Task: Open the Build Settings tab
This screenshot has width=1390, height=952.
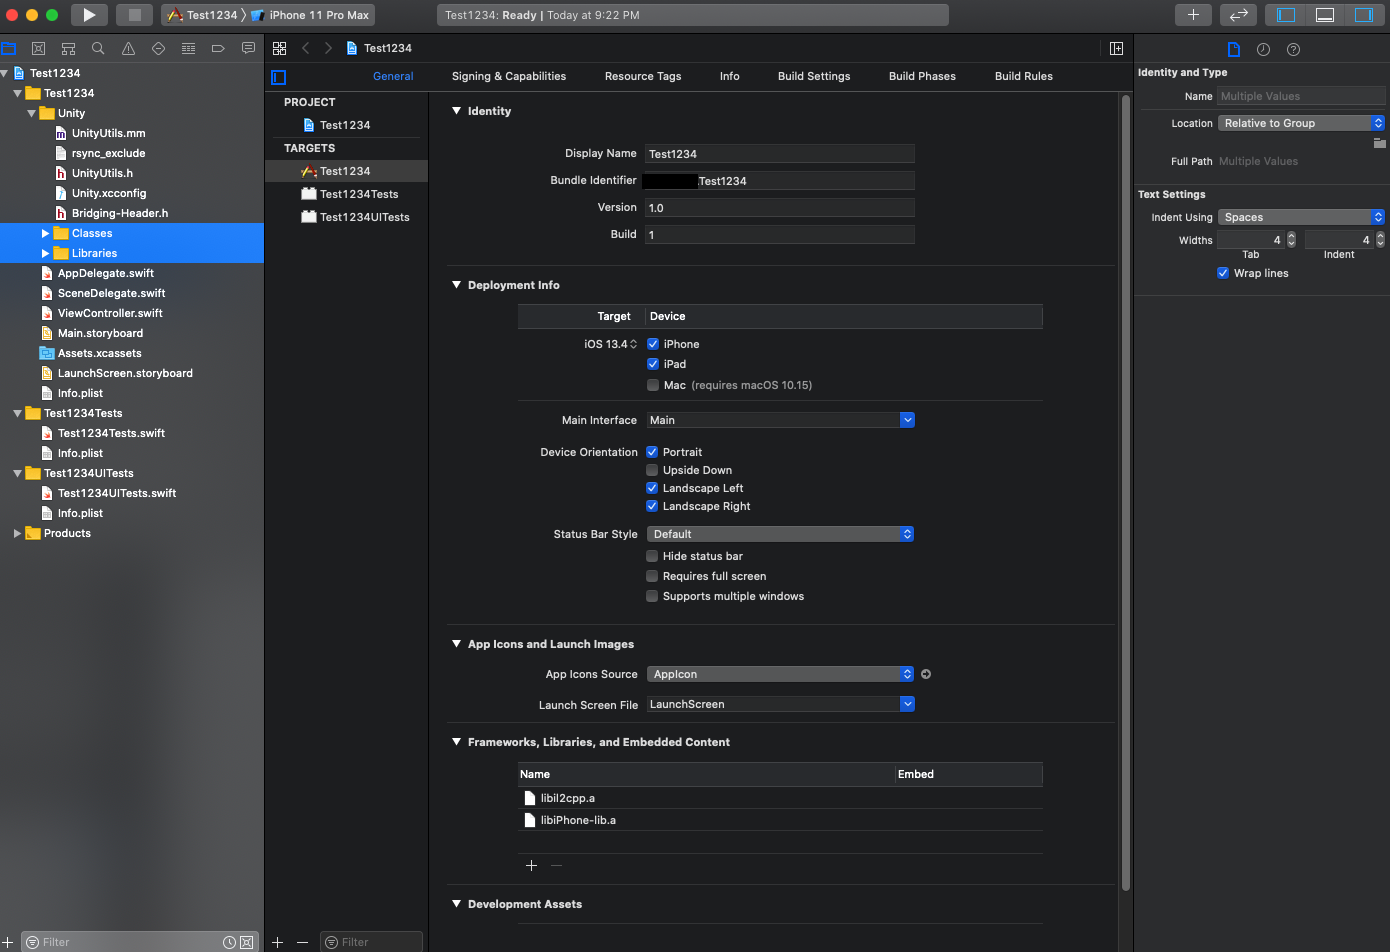Action: tap(814, 76)
